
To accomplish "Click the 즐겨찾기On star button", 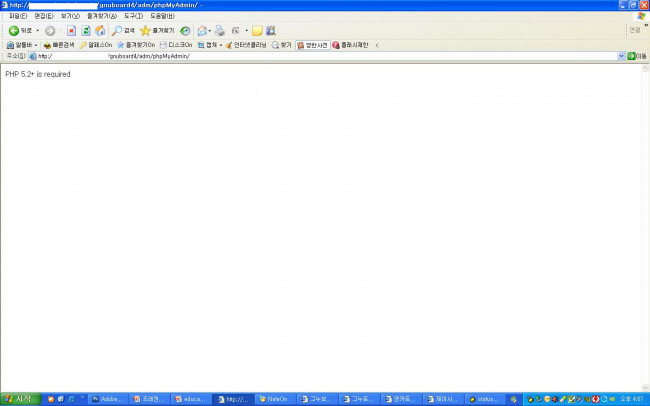I will pos(136,45).
